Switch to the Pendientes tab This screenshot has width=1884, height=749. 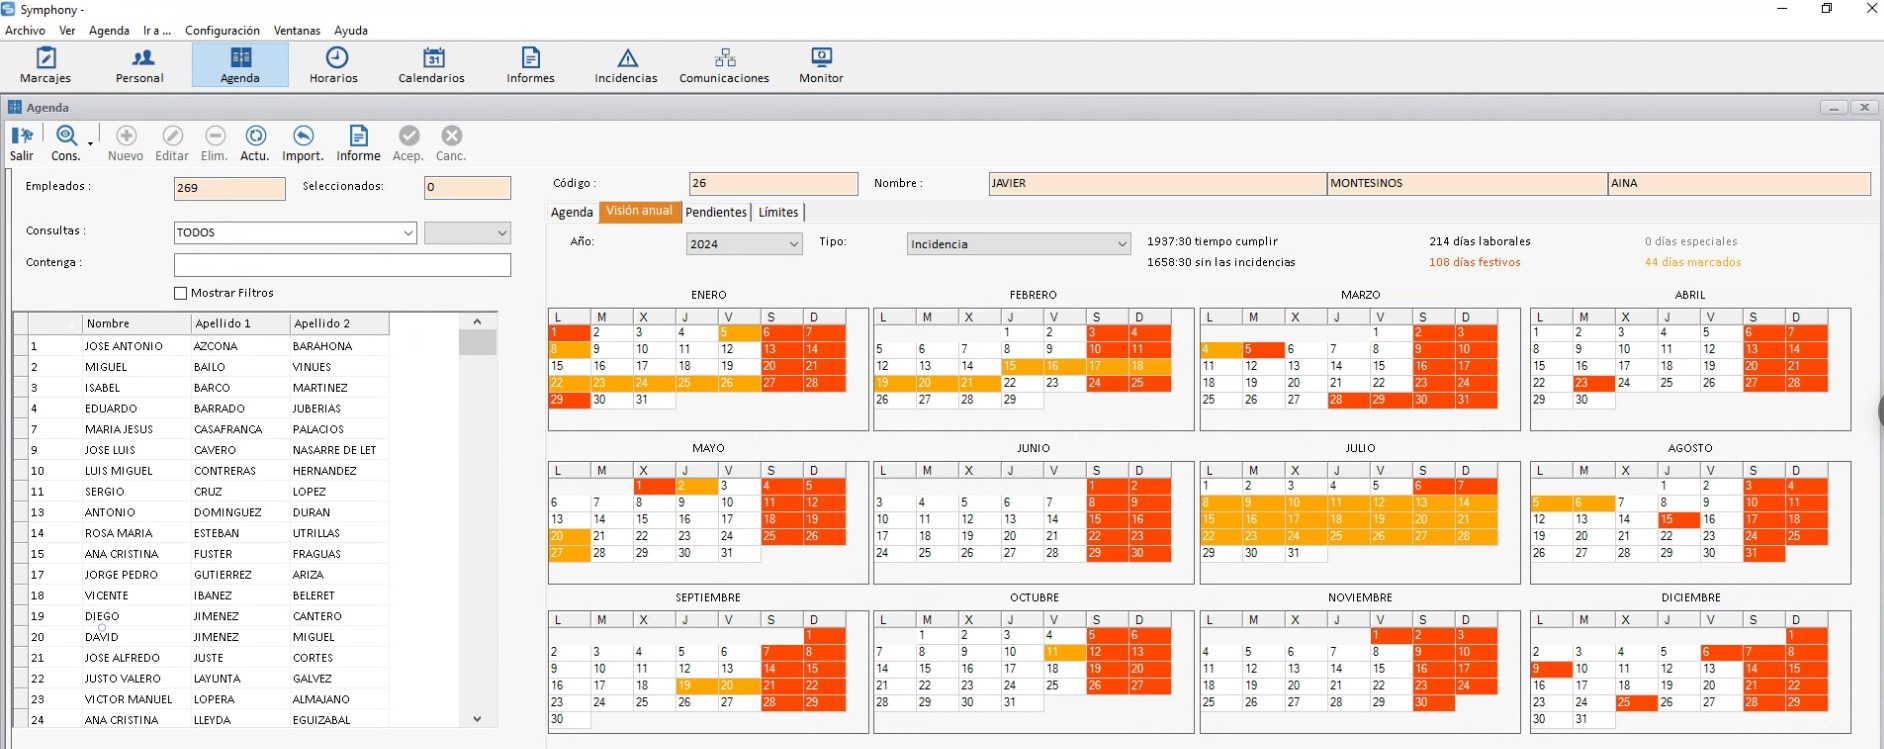[x=716, y=212]
